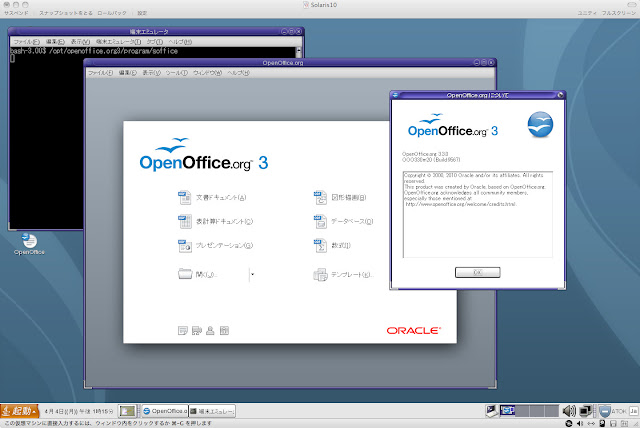Viewport: 640px width, 428px height.
Task: Open ヘルプ menu in OpenOffice.org window
Action: [x=238, y=73]
